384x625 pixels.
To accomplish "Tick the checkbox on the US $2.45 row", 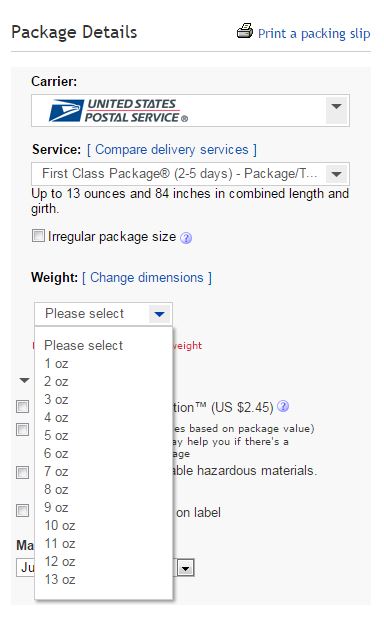I will (22, 407).
